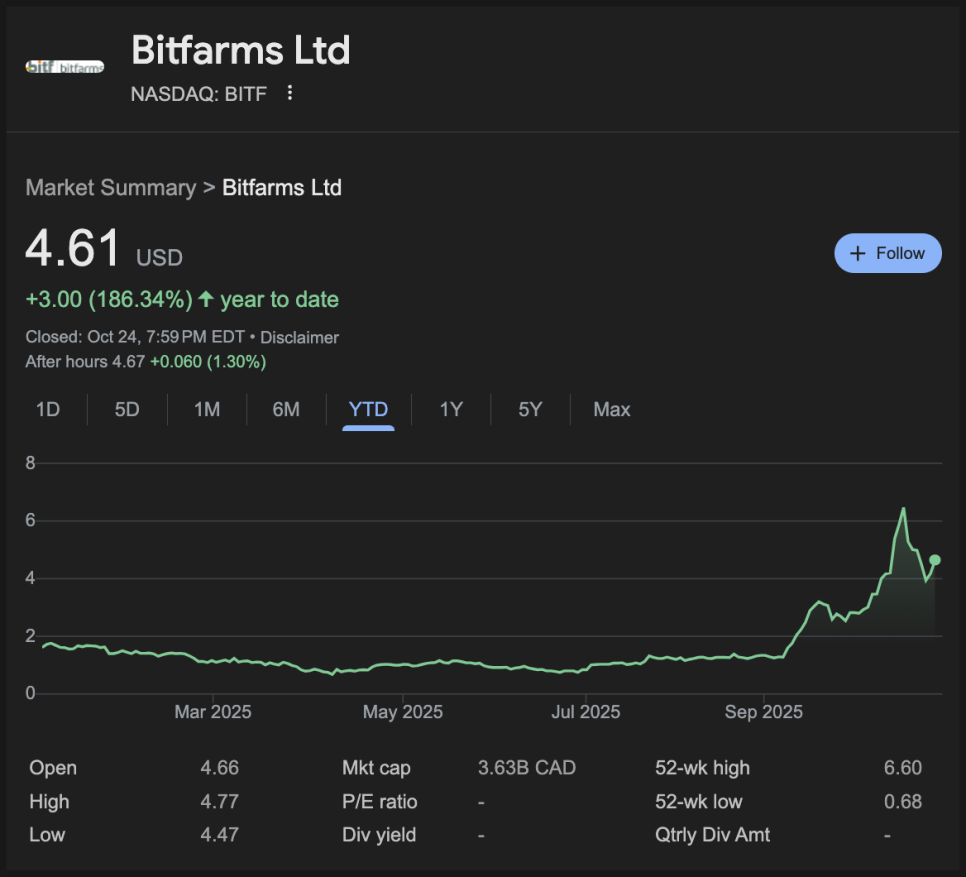Click the Follow button
The height and width of the screenshot is (877, 966).
click(x=887, y=253)
